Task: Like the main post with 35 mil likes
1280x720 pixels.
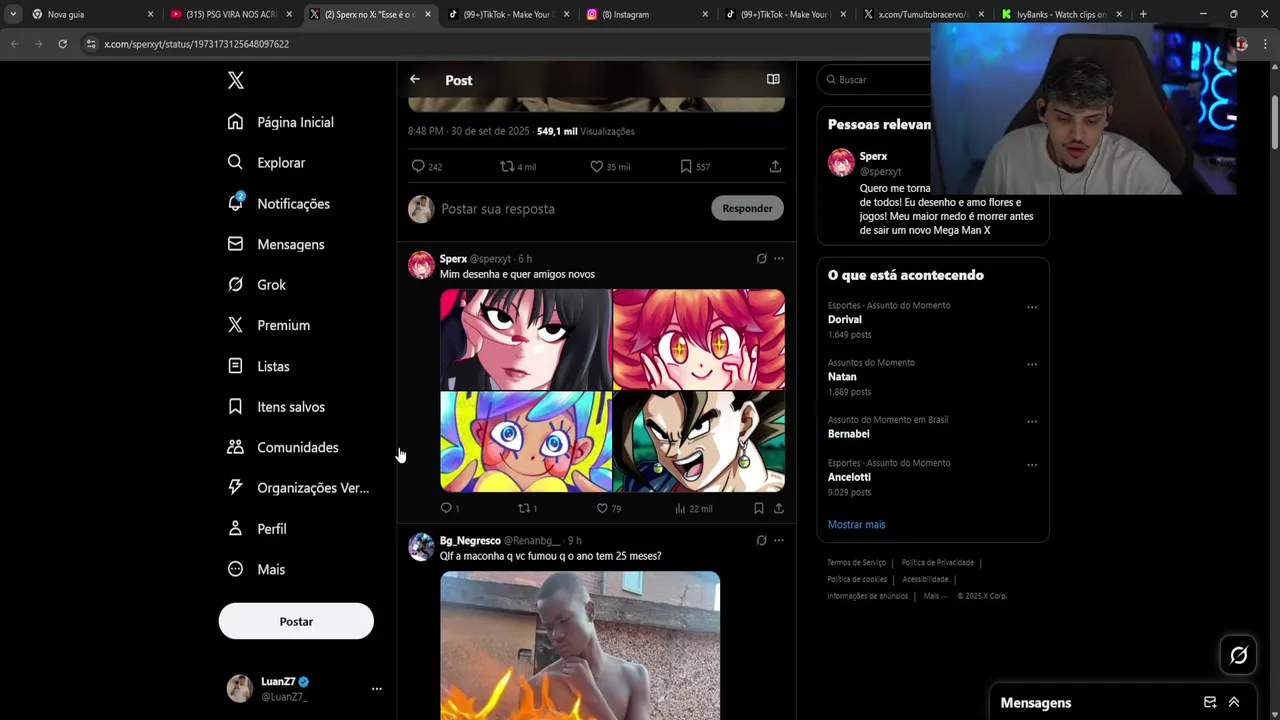Action: [x=609, y=167]
